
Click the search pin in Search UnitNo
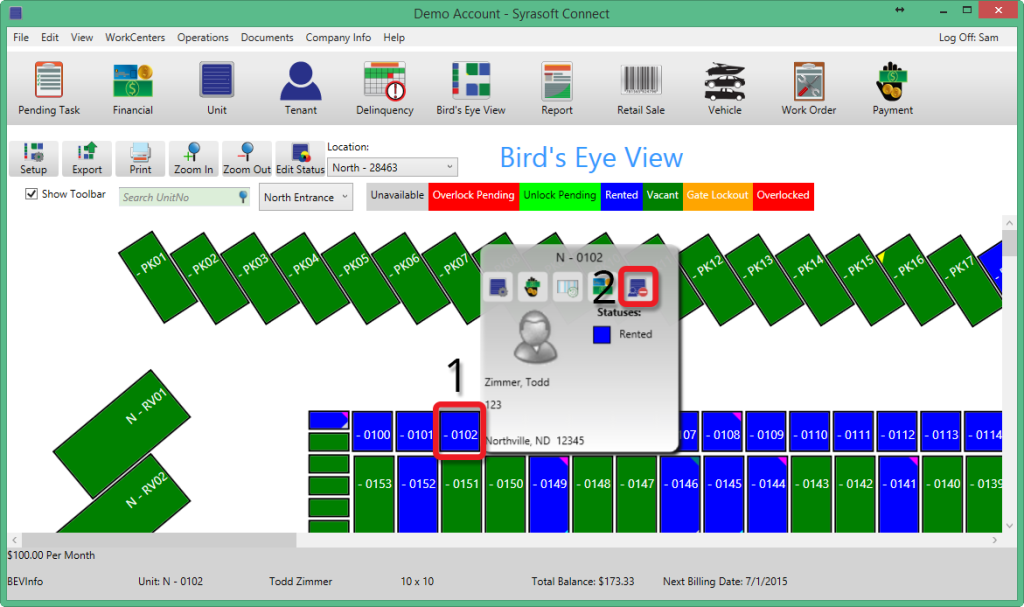(243, 196)
